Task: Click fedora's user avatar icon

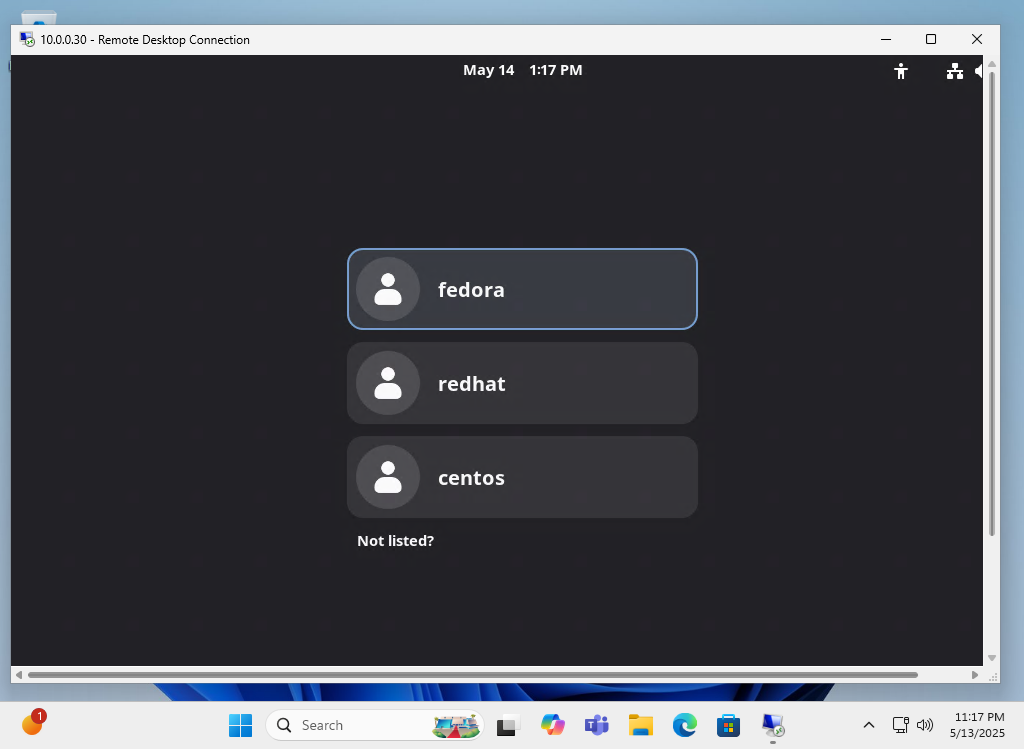Action: (388, 289)
